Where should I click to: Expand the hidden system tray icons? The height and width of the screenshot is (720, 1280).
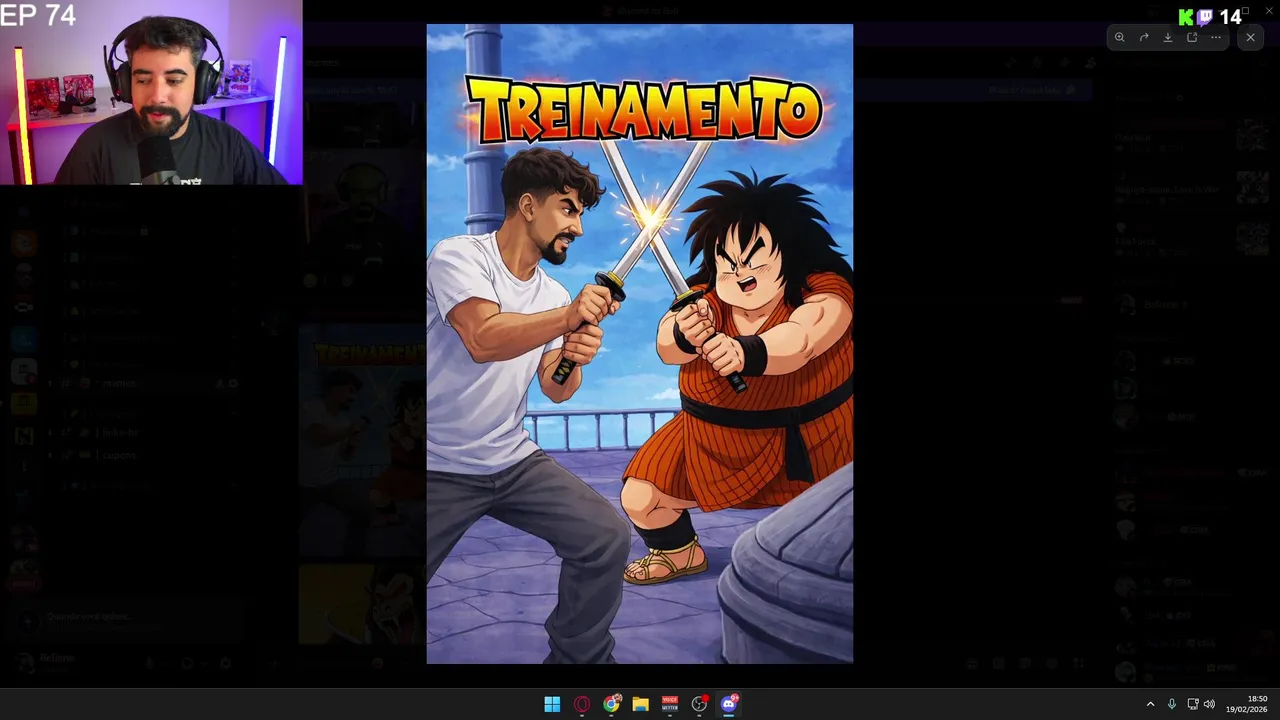tap(1150, 704)
